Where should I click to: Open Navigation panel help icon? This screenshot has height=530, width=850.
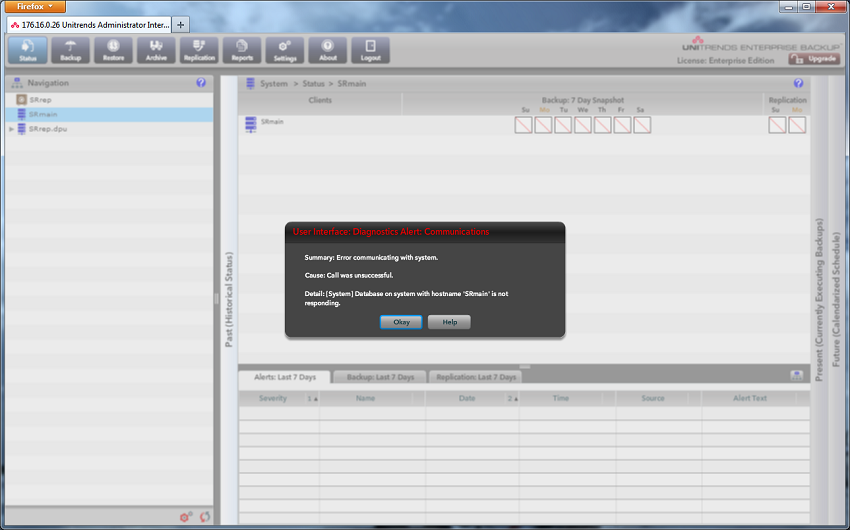(x=201, y=82)
